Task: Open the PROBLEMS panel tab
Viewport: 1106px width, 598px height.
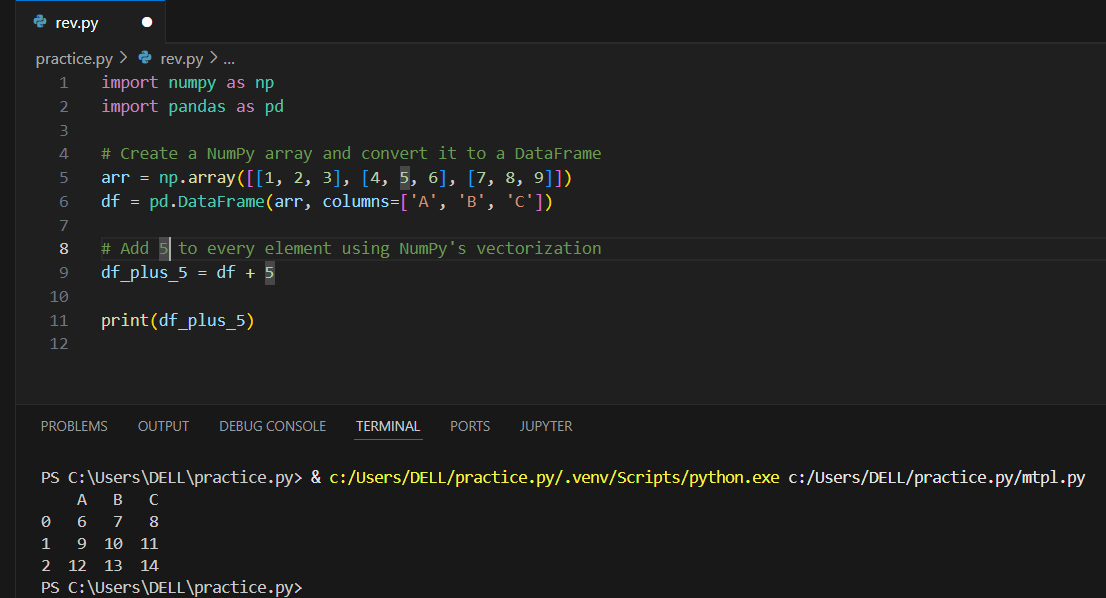Action: point(74,426)
